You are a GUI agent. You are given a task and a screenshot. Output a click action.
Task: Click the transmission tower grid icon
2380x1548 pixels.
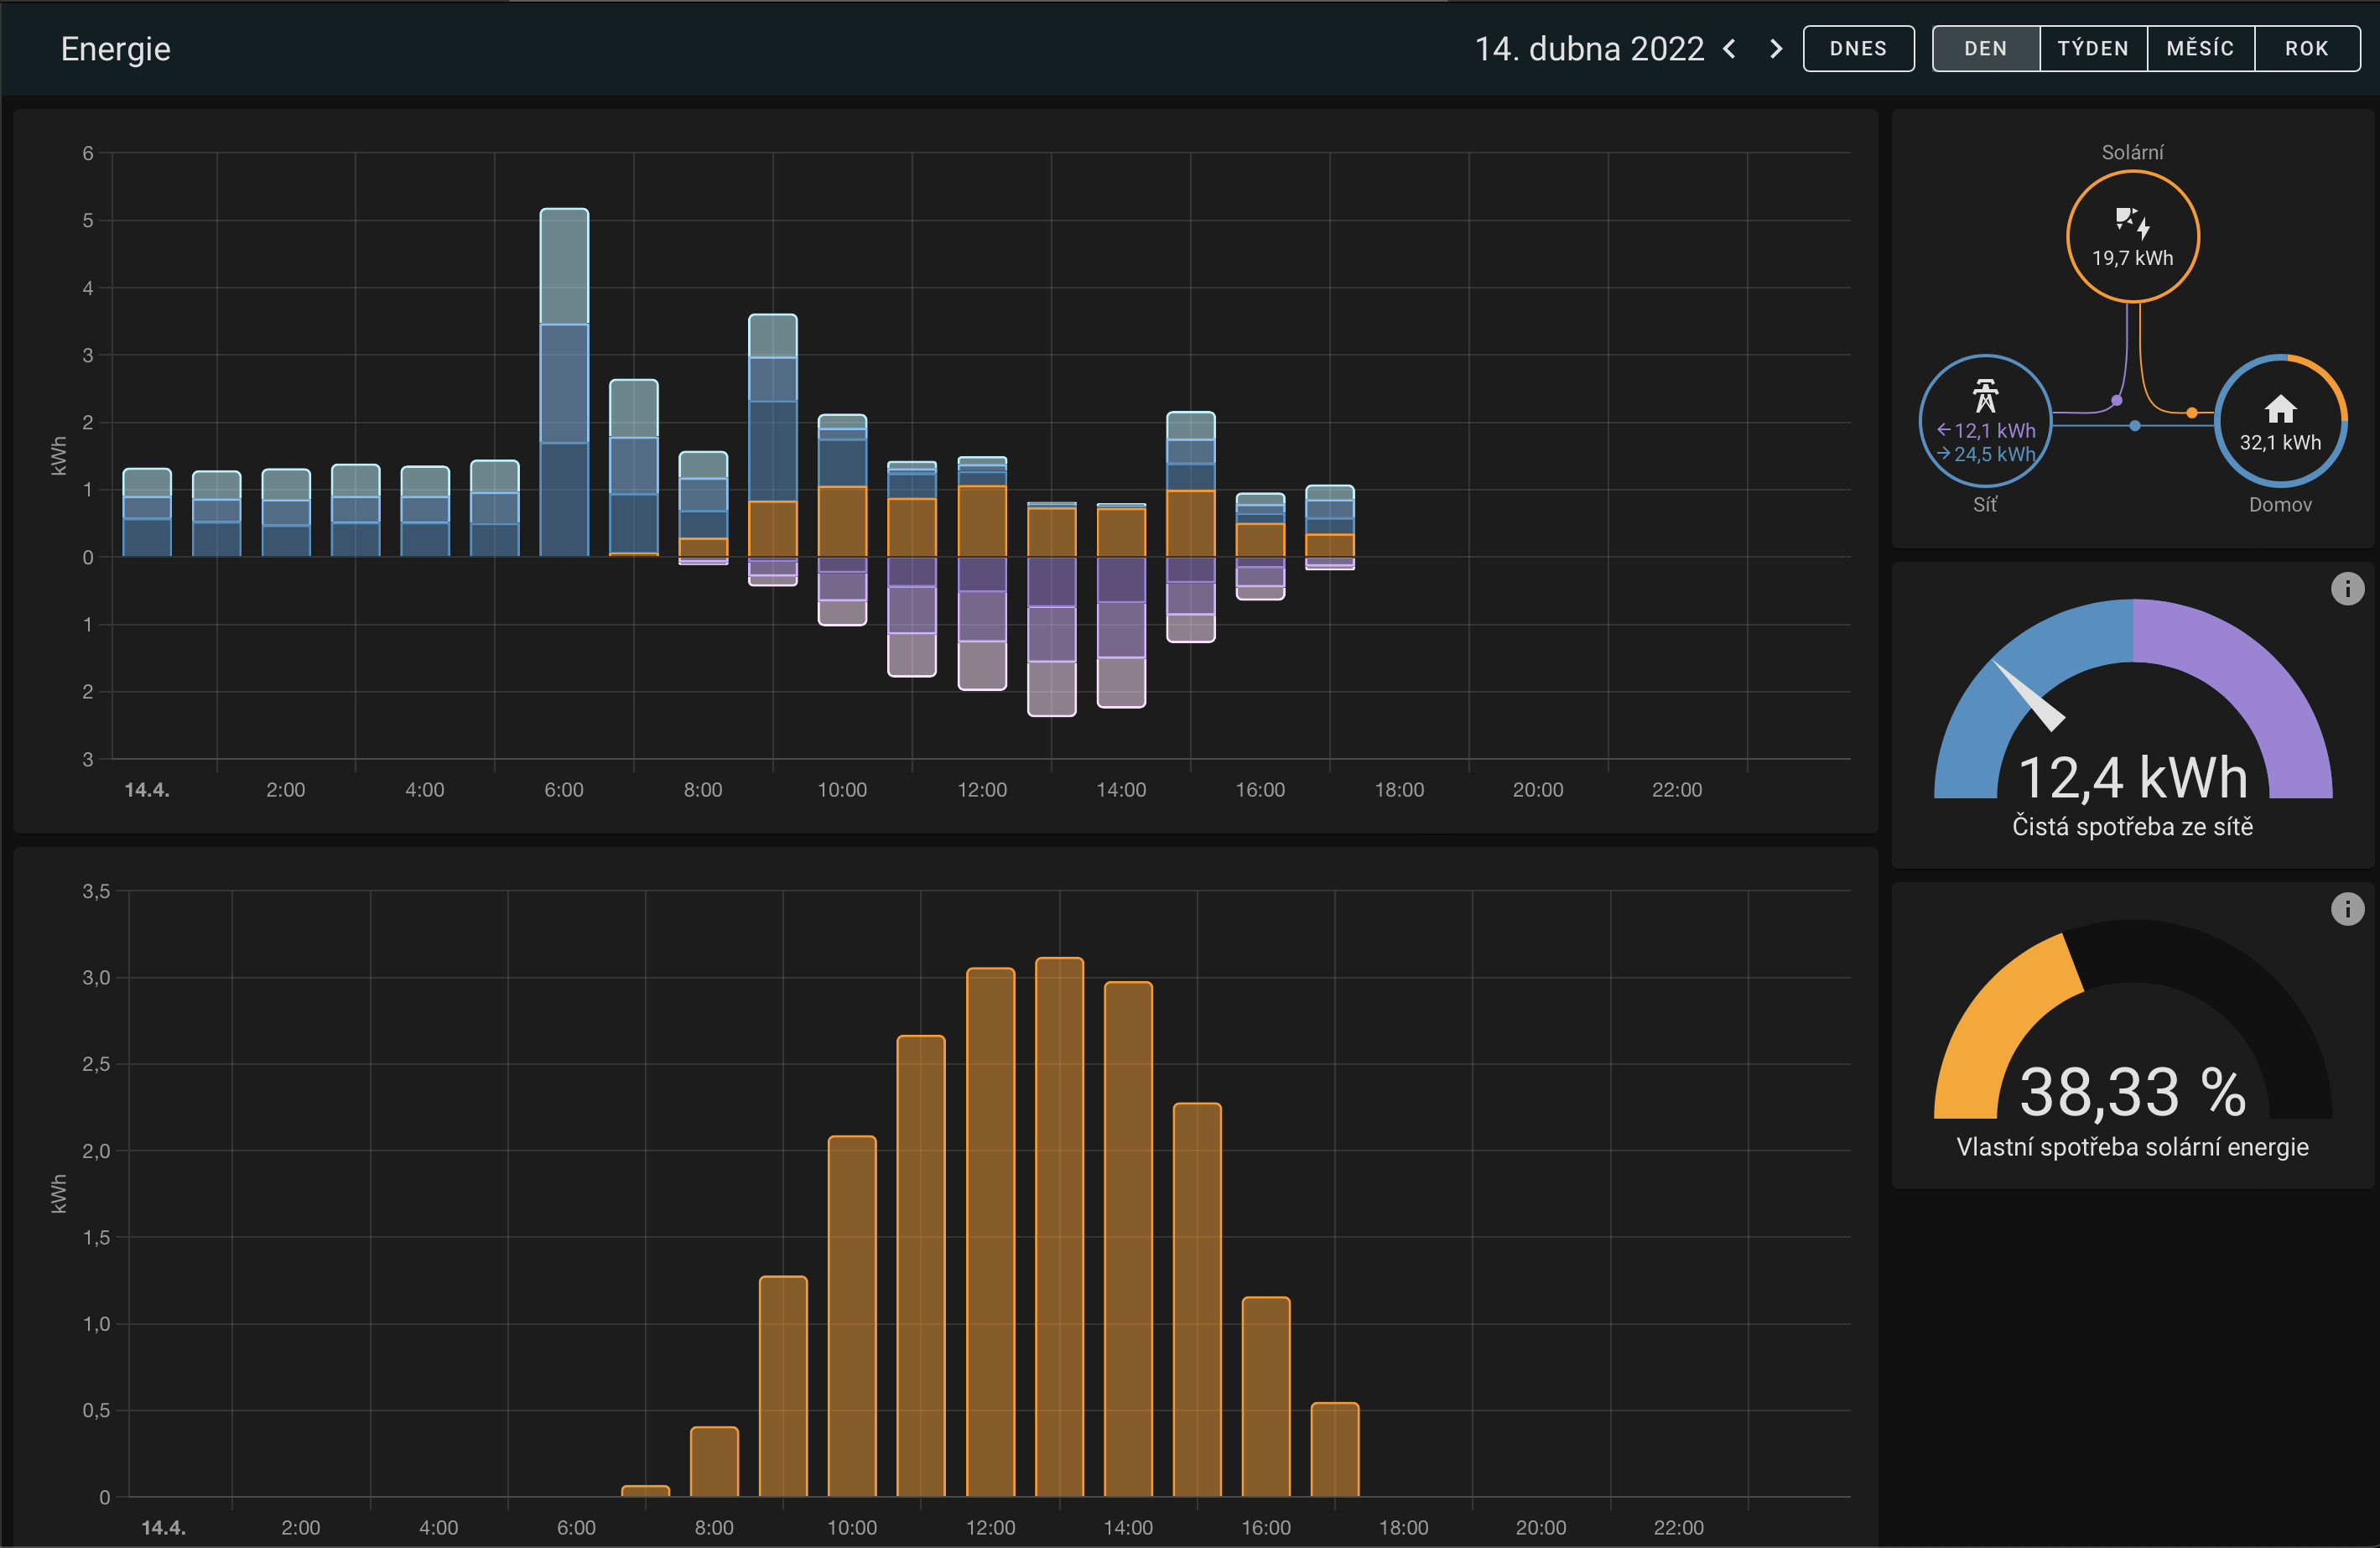[x=1985, y=396]
